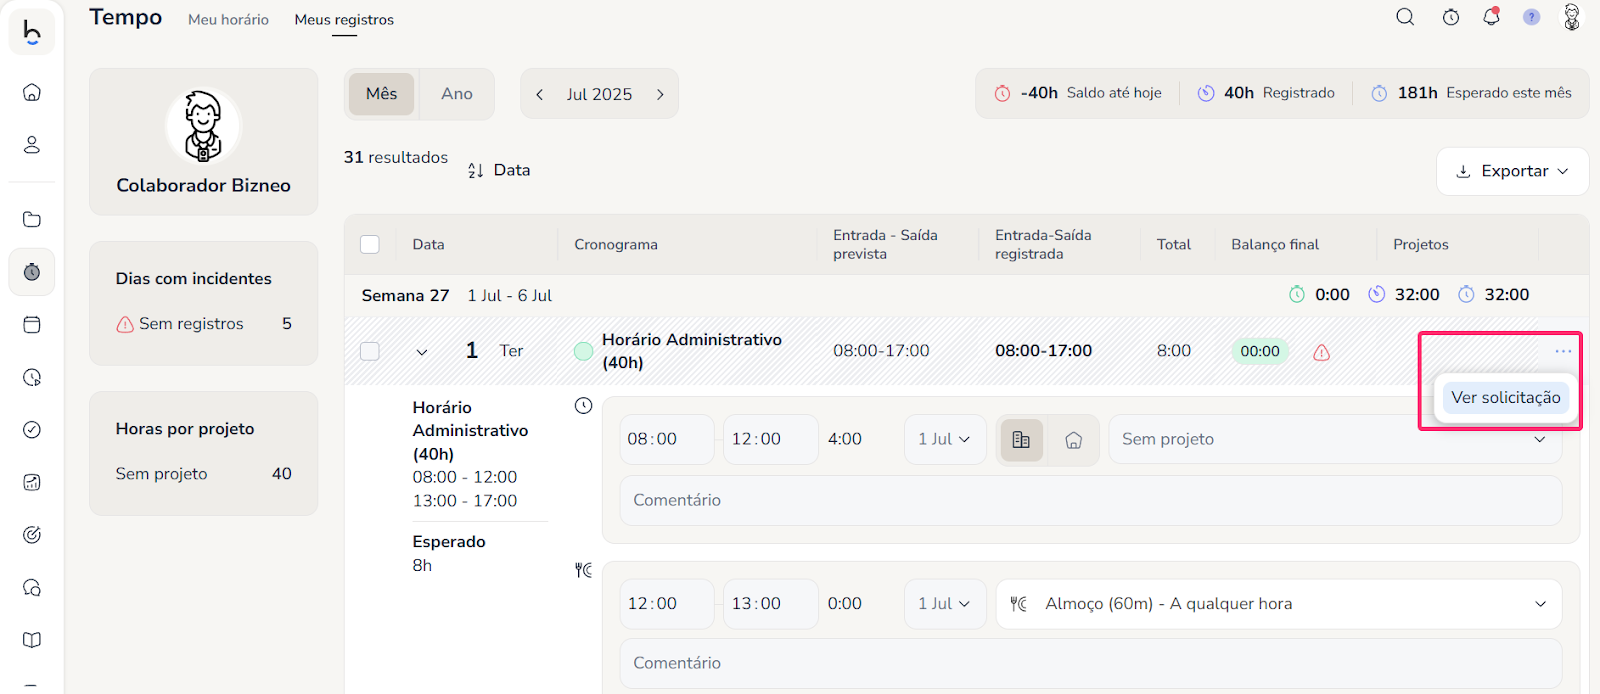Tick the checkbox for 1 Ter row

pyautogui.click(x=370, y=351)
